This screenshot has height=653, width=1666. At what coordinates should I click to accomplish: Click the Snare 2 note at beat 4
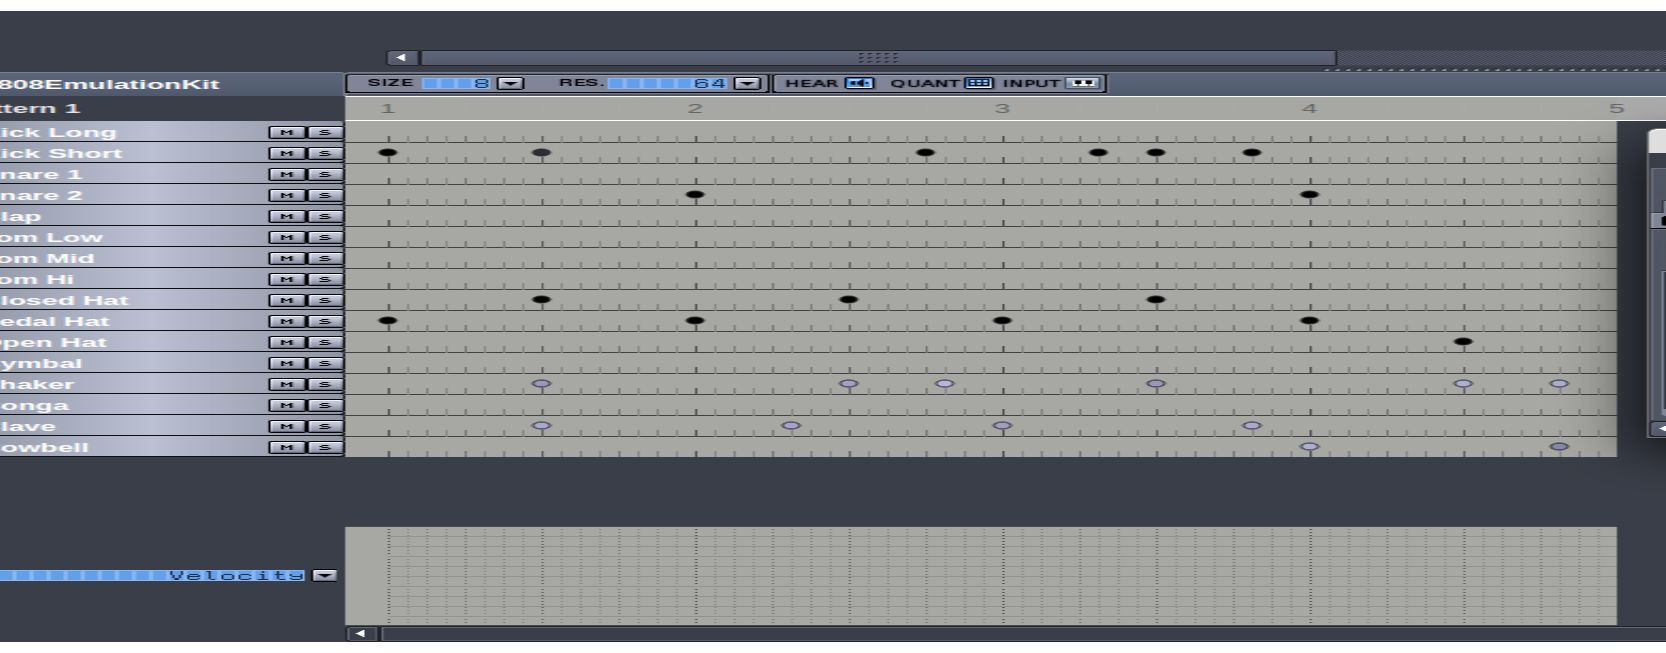[x=1309, y=195]
